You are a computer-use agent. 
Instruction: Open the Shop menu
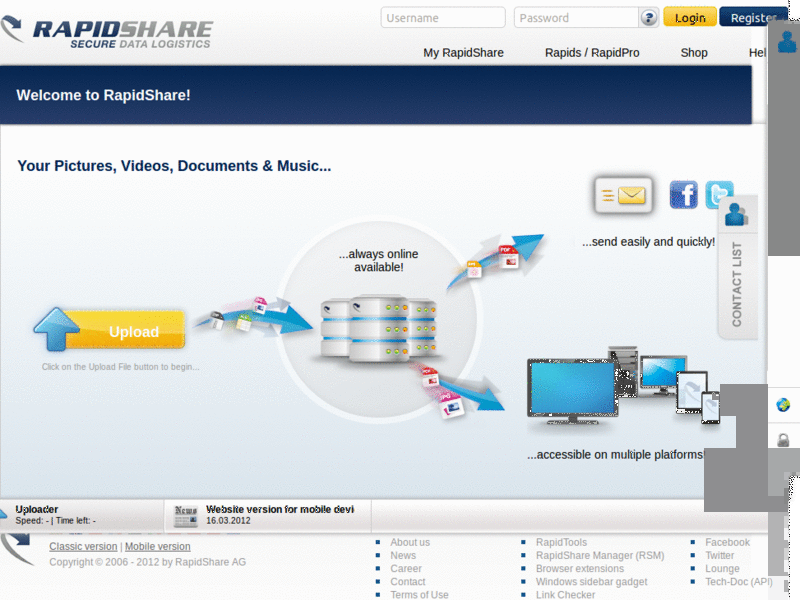[x=694, y=53]
